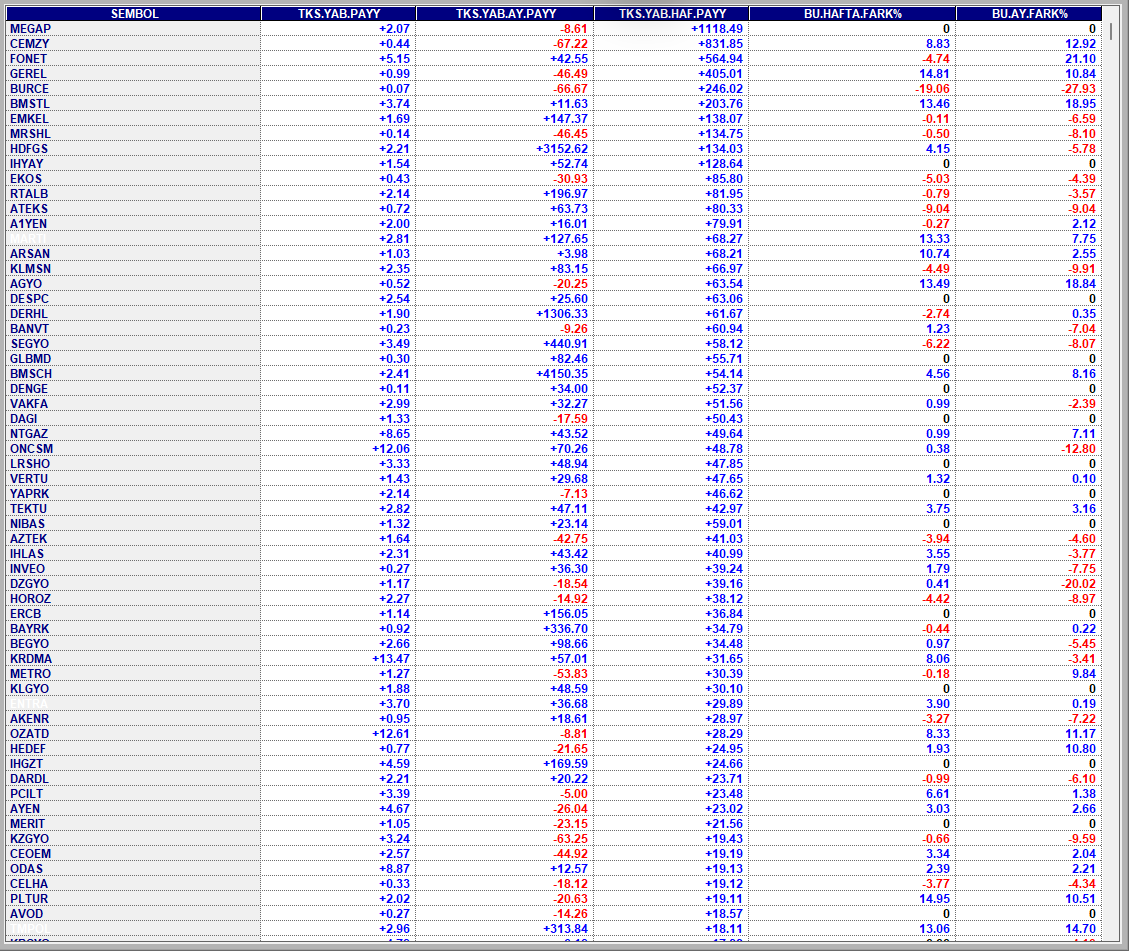Select the EMKEL symbol
The height and width of the screenshot is (951, 1129).
click(29, 120)
